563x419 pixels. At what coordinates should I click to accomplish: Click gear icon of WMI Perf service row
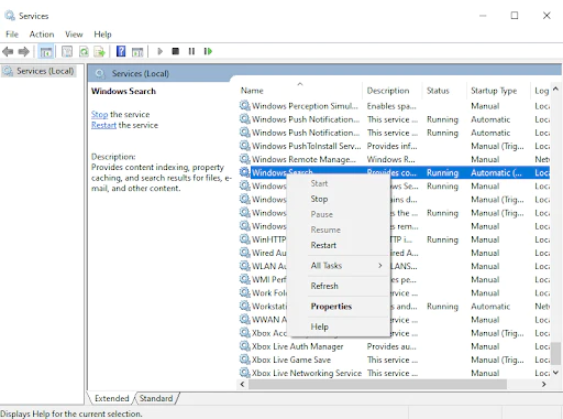pyautogui.click(x=245, y=279)
